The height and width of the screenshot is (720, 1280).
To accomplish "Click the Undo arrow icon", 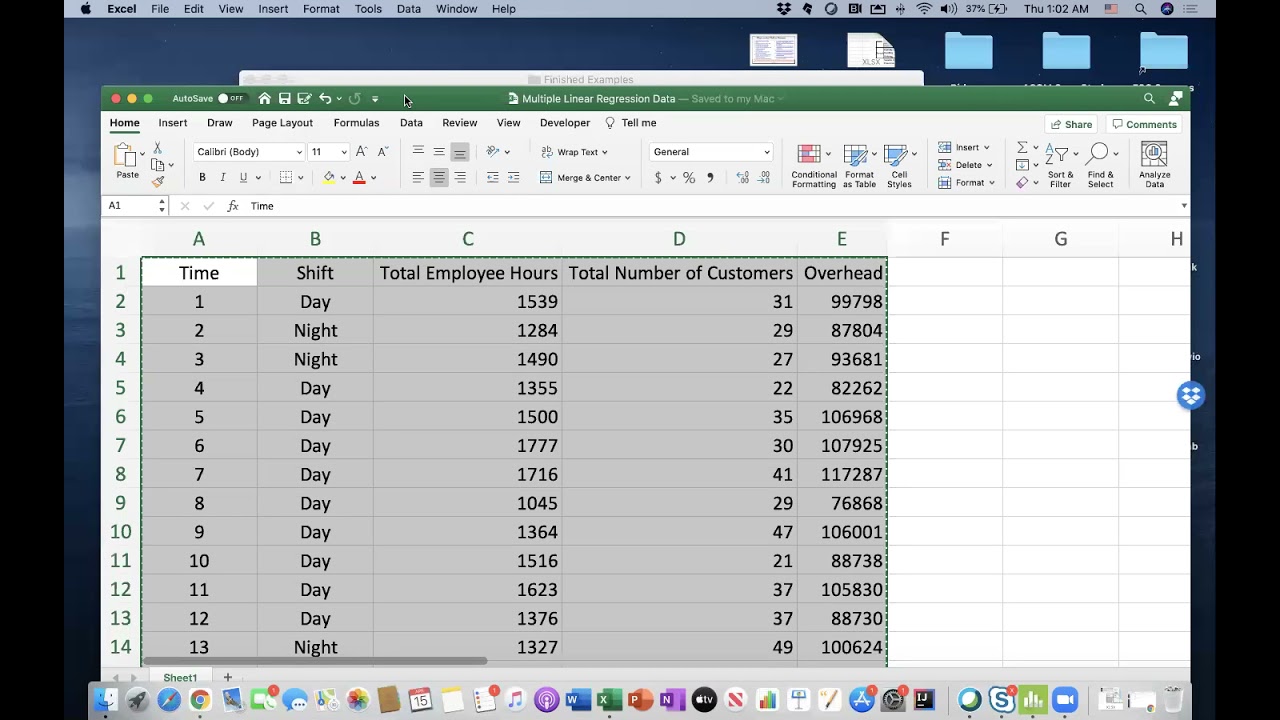I will pos(325,99).
